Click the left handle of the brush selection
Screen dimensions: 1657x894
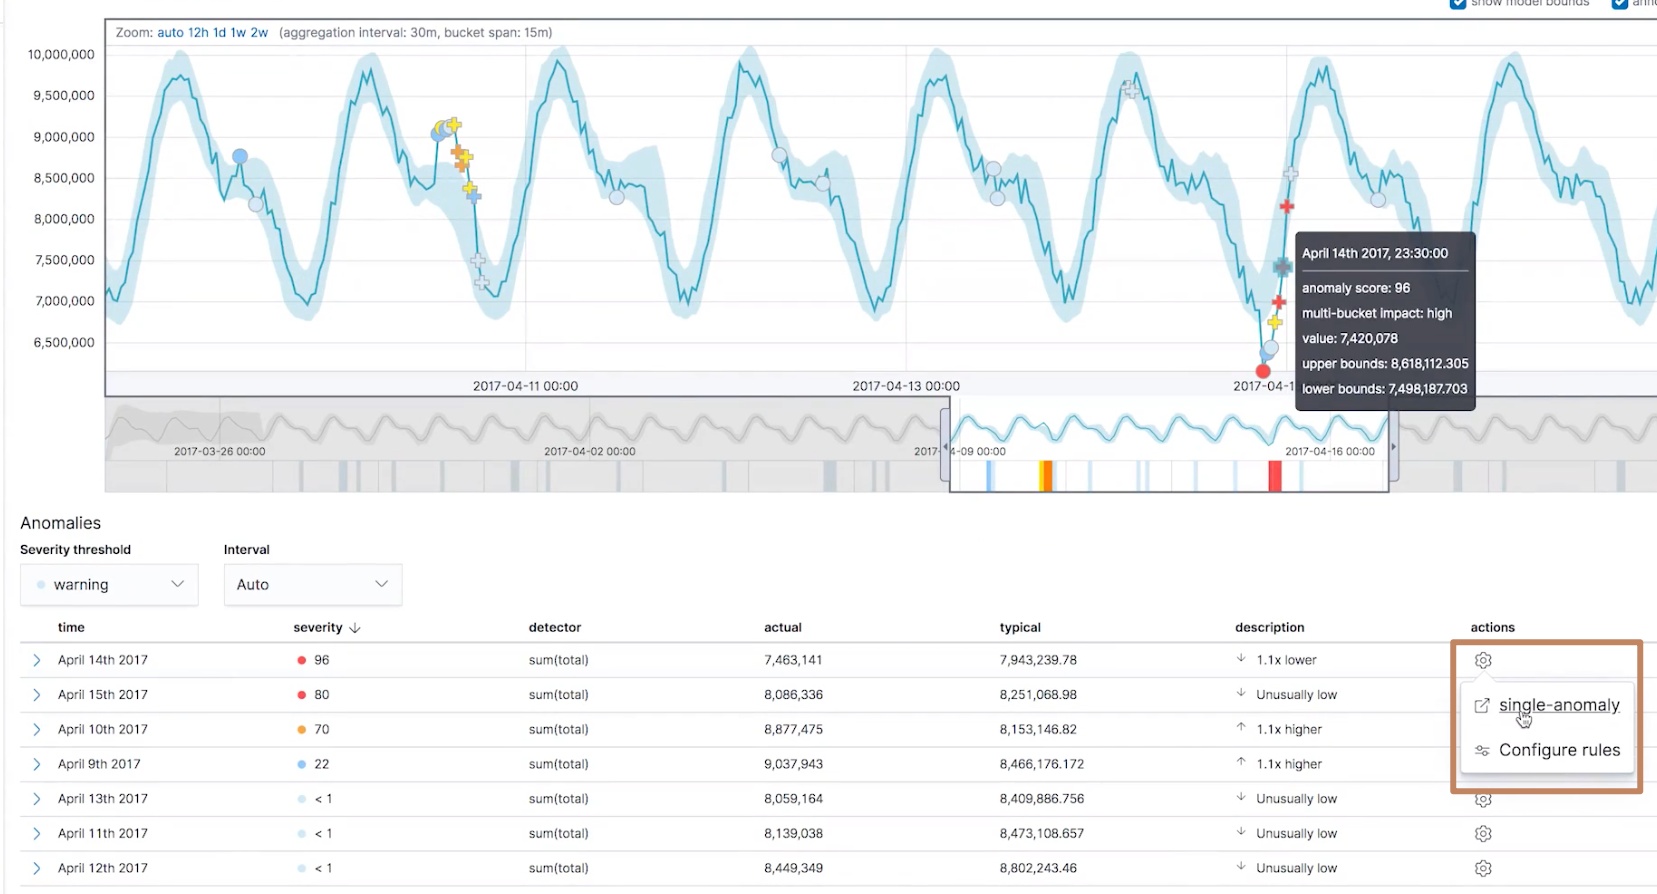pos(945,446)
